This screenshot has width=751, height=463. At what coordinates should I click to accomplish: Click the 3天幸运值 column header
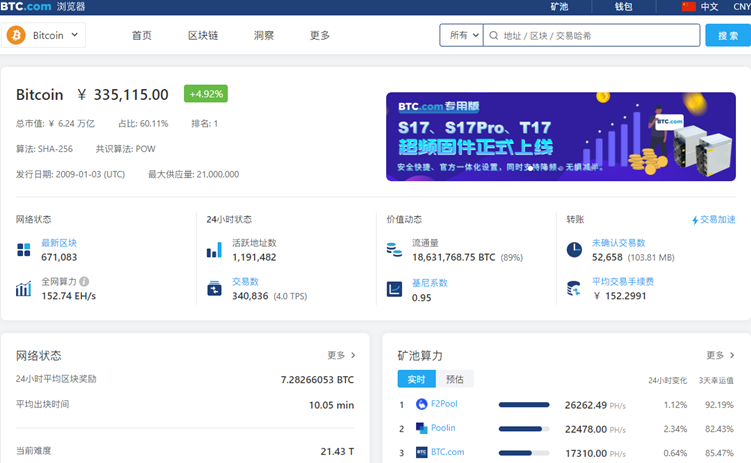(716, 380)
